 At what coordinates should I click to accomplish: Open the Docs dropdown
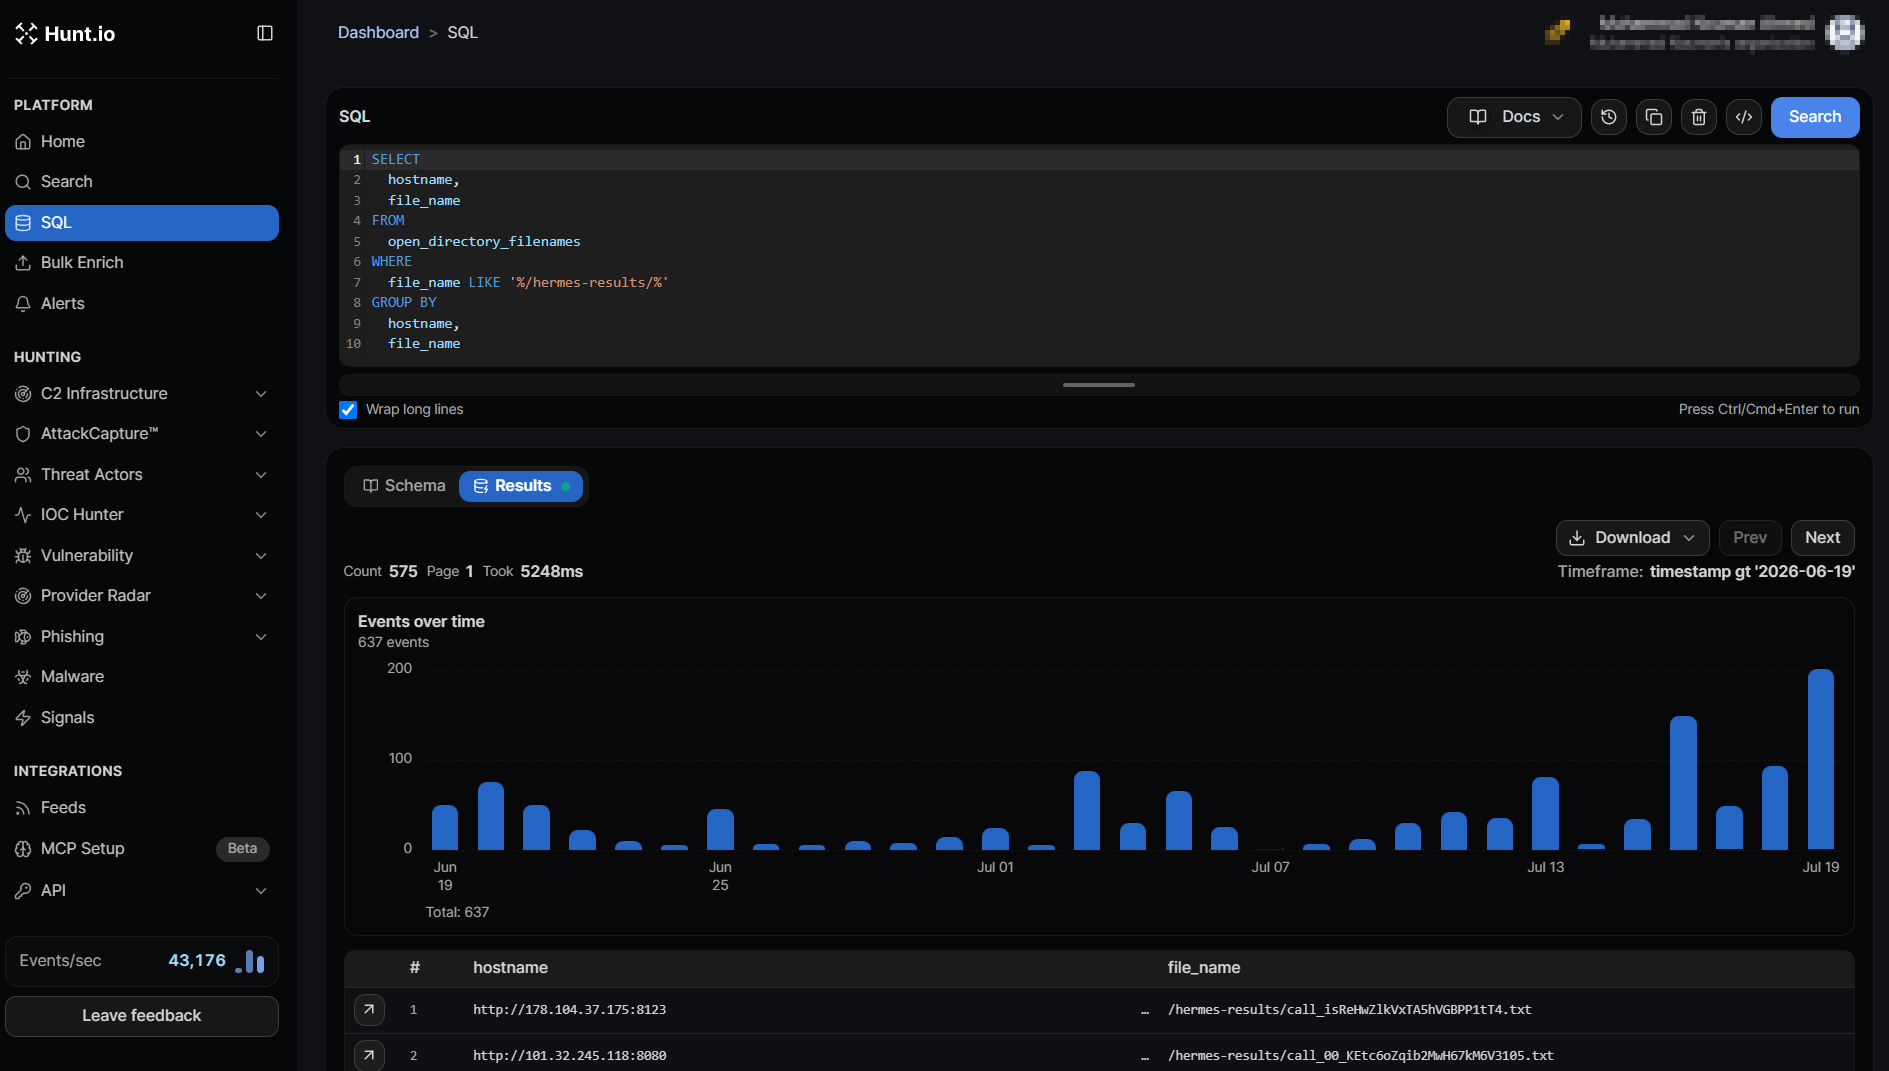(1514, 117)
